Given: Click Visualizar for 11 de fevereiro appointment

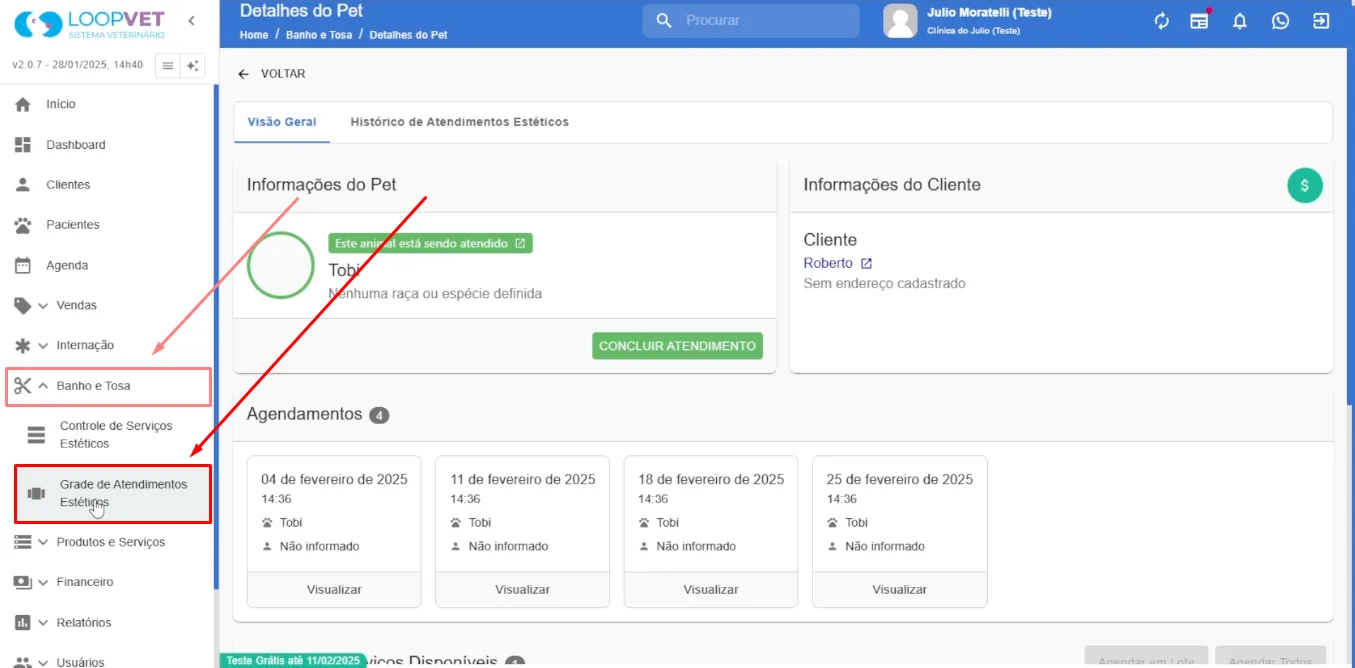Looking at the screenshot, I should pos(523,590).
